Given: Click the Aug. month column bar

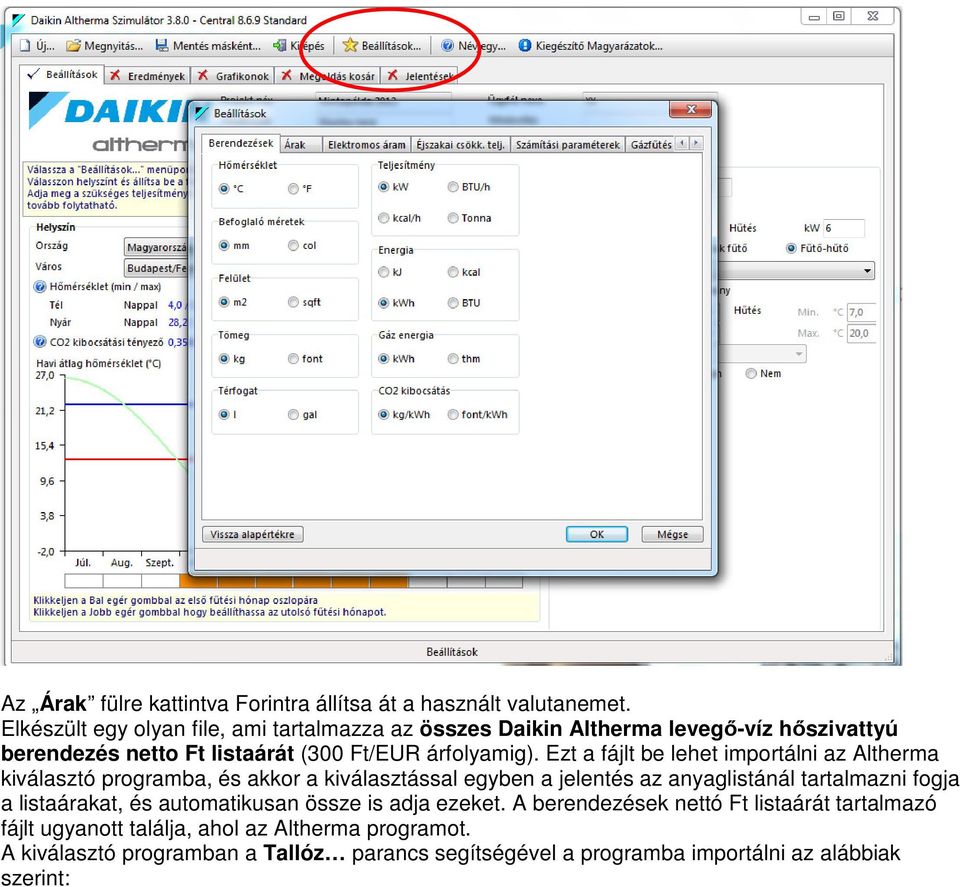Looking at the screenshot, I should click(122, 581).
